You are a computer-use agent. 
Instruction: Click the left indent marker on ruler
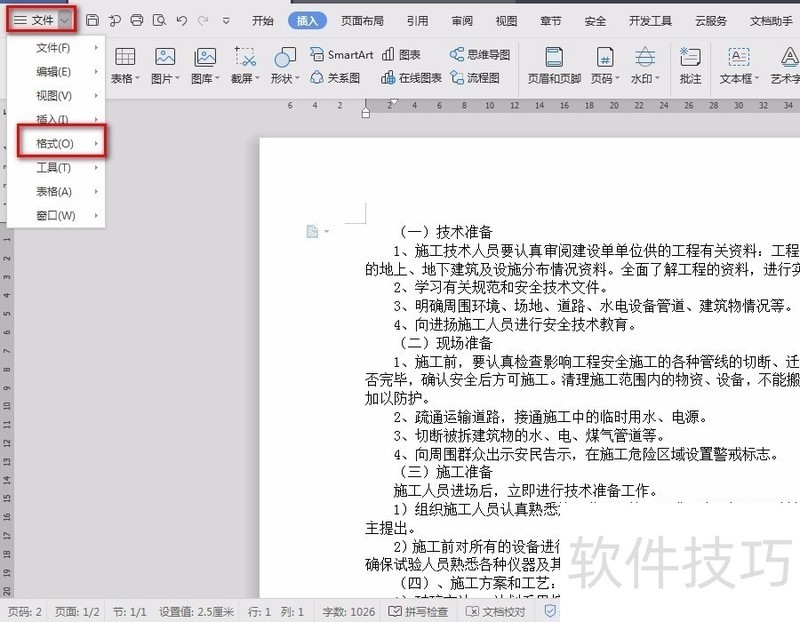point(365,114)
